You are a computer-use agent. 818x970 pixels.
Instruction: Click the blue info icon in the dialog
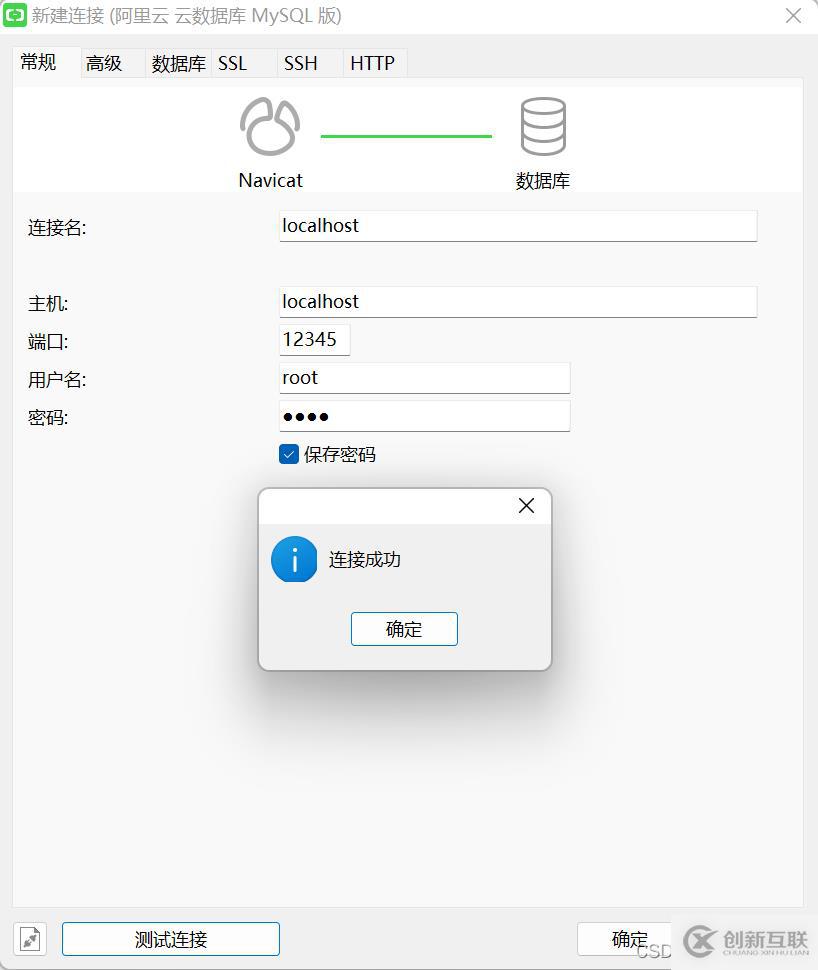294,559
